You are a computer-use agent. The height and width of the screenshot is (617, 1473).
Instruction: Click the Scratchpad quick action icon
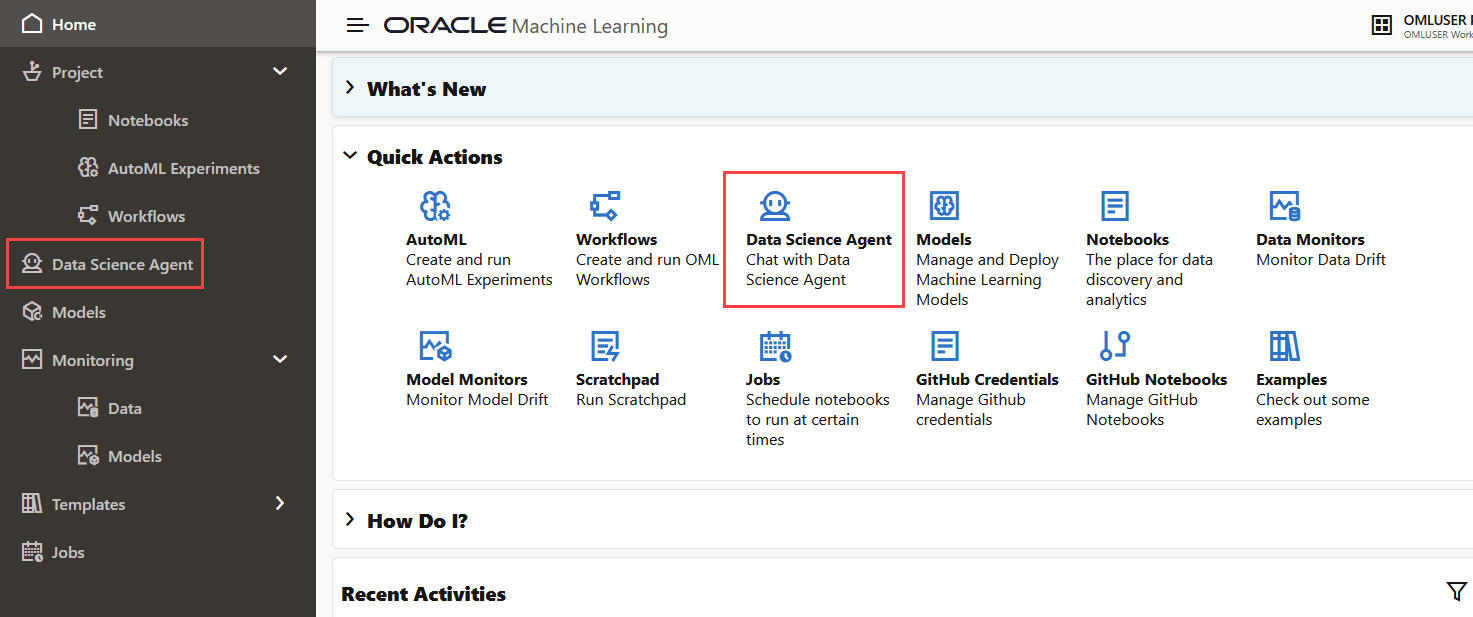pyautogui.click(x=605, y=346)
